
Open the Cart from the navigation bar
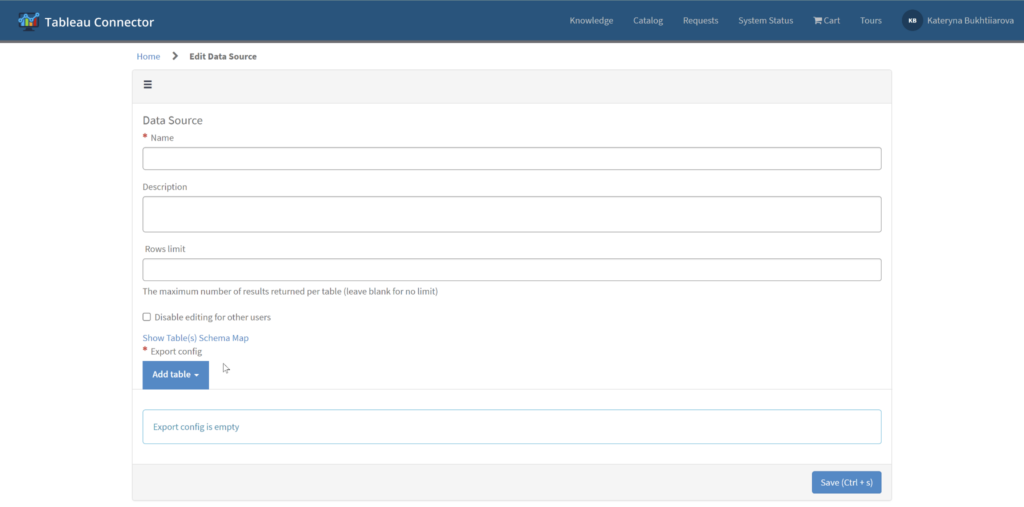point(826,21)
